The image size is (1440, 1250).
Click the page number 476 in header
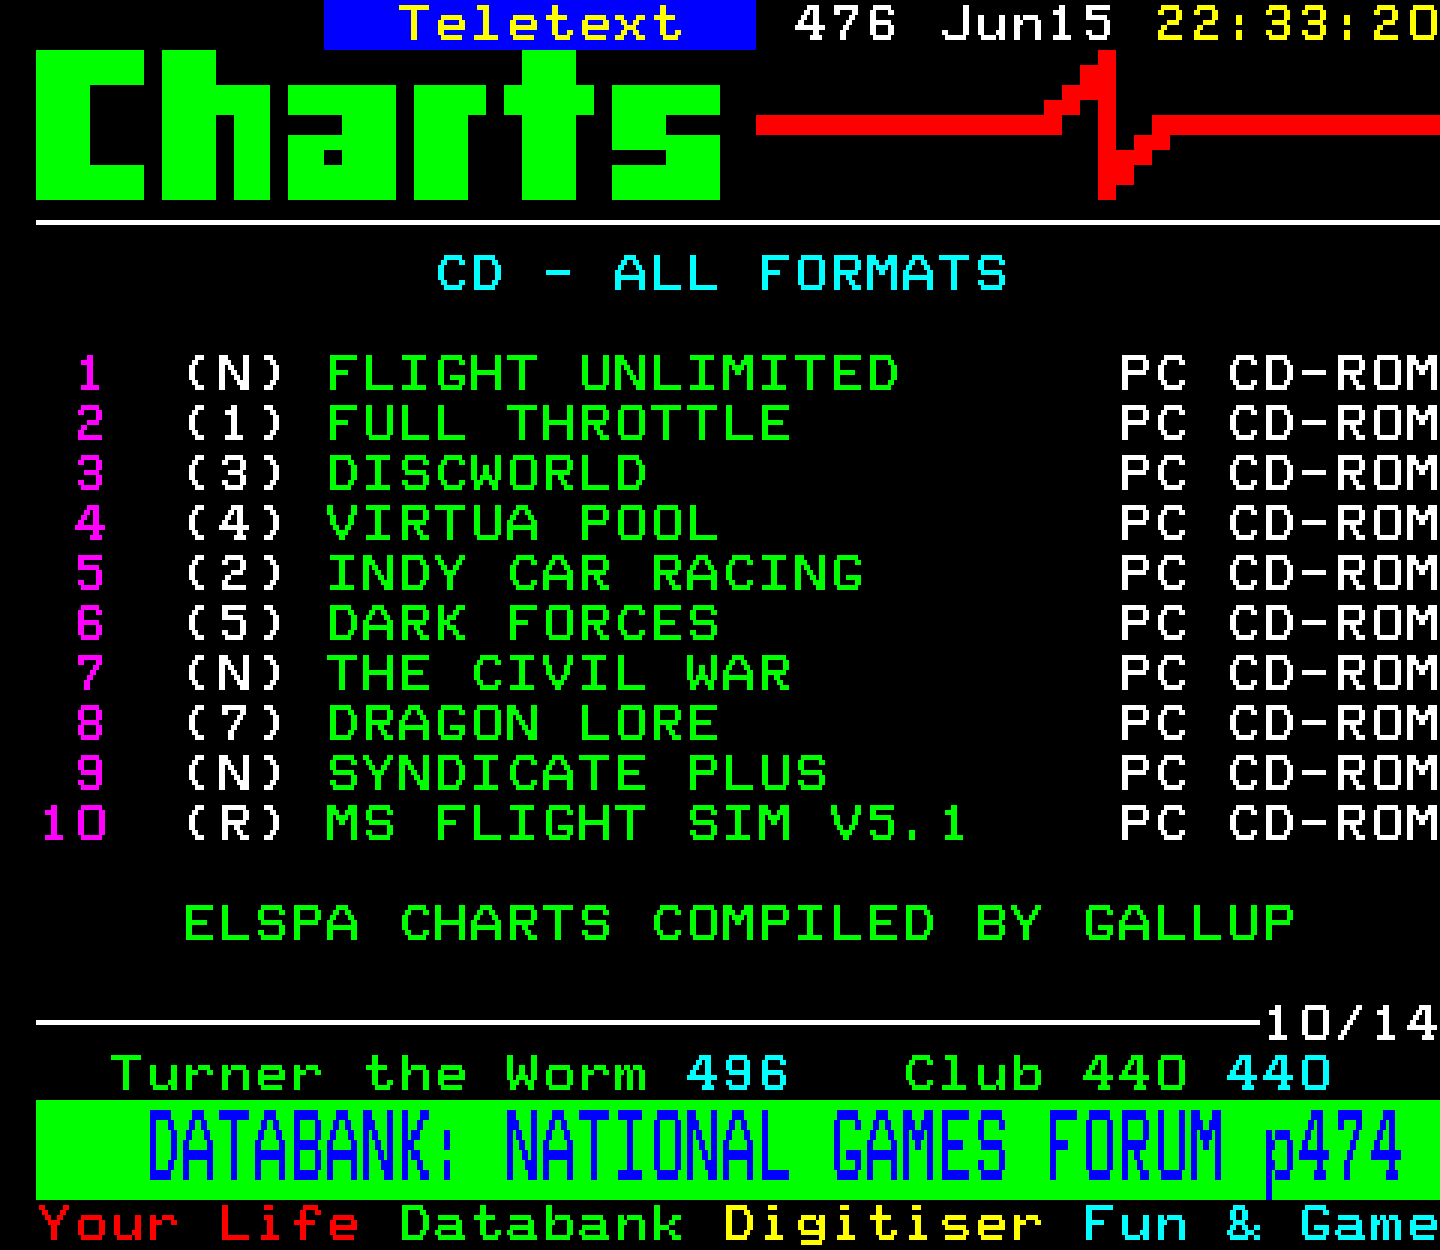click(x=845, y=24)
